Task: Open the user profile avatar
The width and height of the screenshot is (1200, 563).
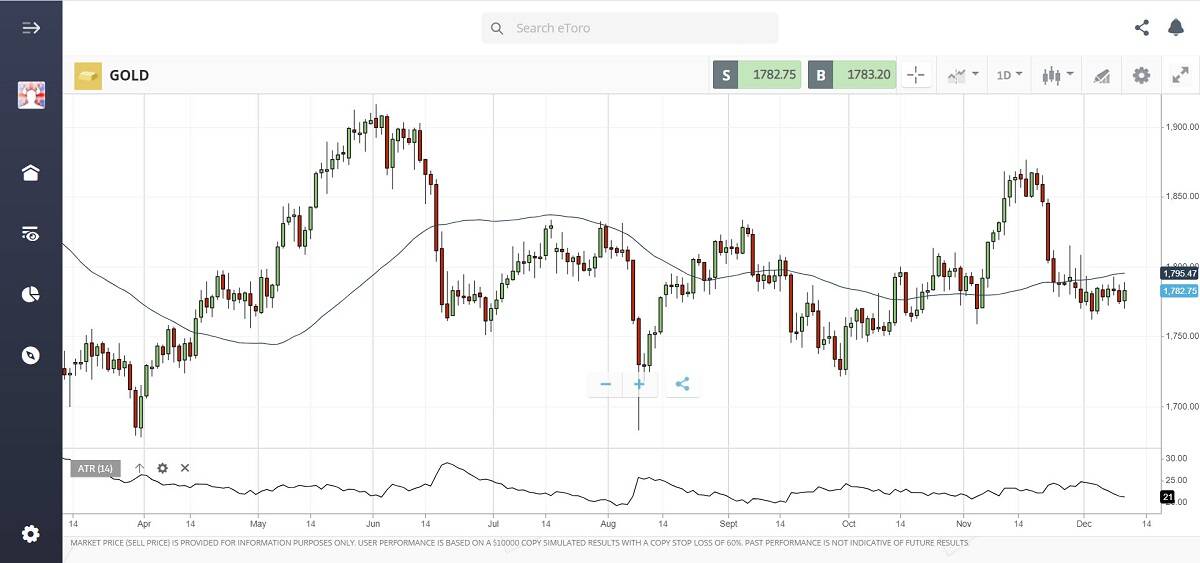Action: 31,95
